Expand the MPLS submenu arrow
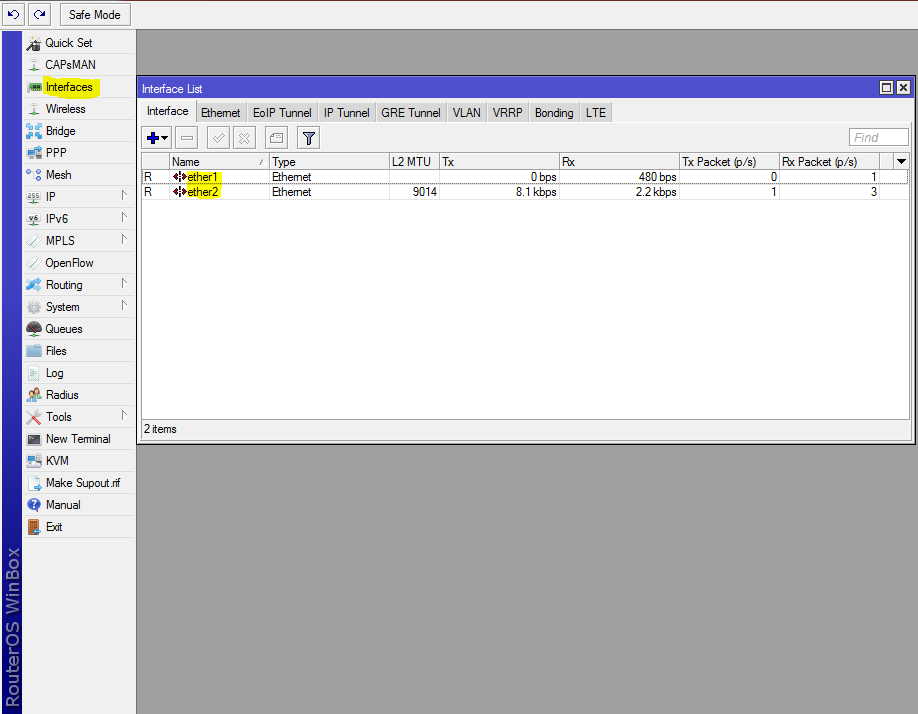This screenshot has height=714, width=918. (x=124, y=239)
